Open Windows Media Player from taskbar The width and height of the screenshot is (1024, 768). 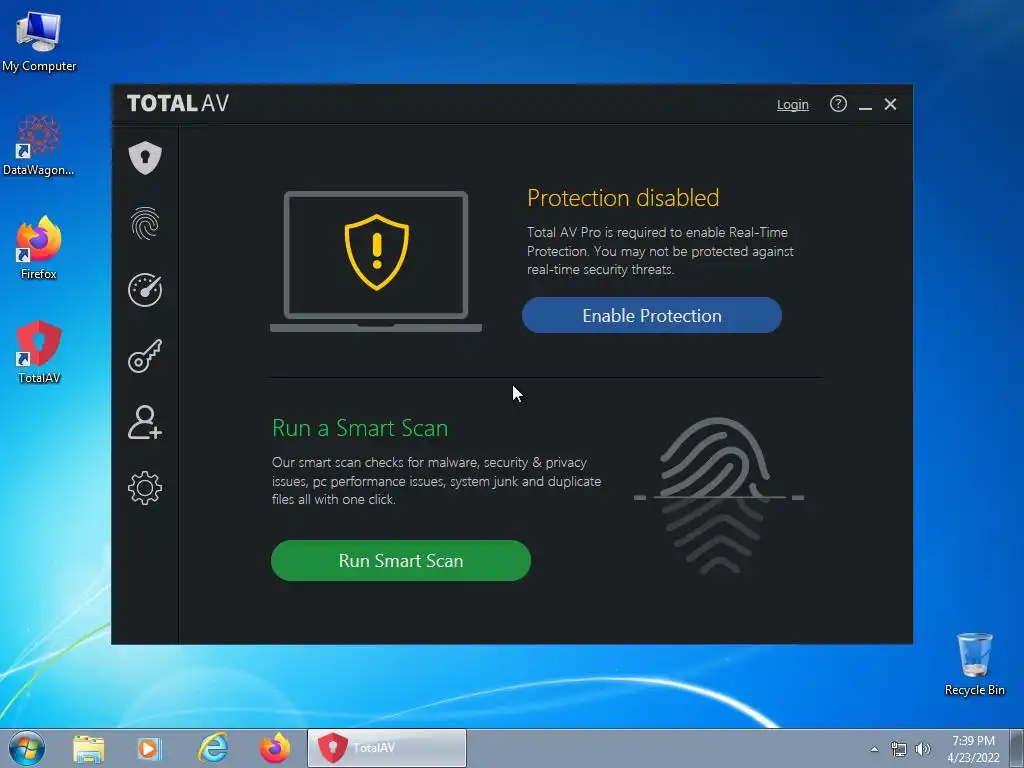click(x=150, y=748)
